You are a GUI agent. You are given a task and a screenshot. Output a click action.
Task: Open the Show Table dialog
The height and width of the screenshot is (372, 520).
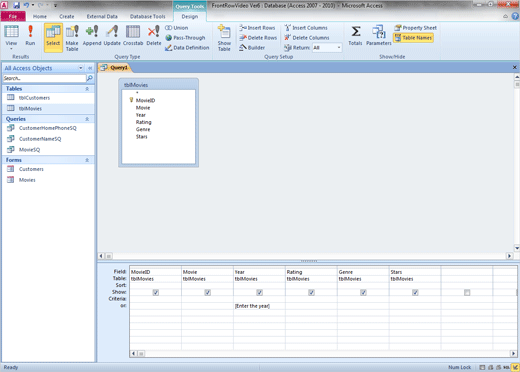[224, 37]
